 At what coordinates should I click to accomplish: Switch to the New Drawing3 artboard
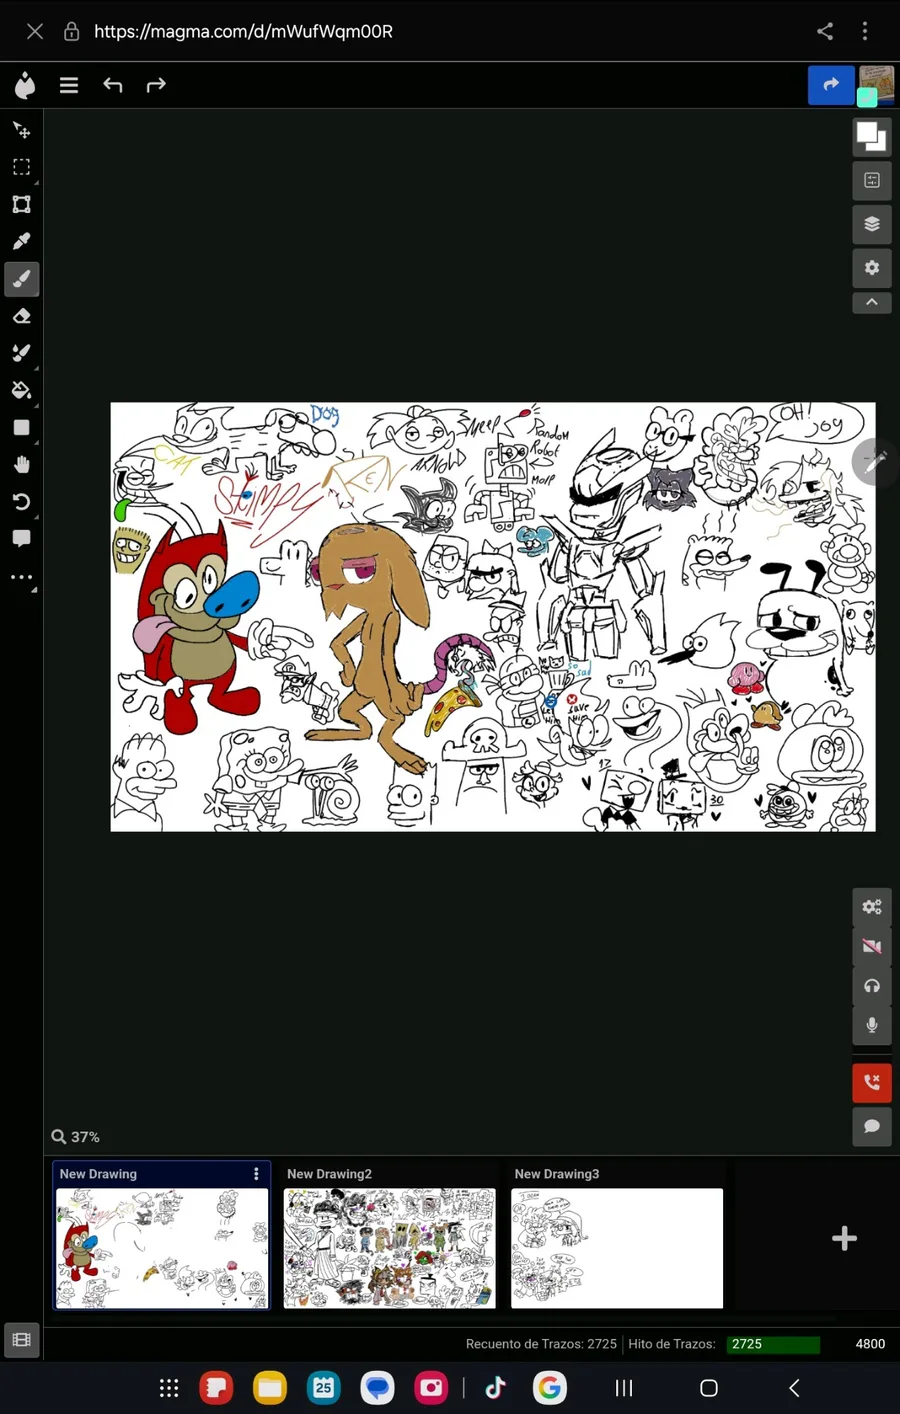pos(617,1248)
